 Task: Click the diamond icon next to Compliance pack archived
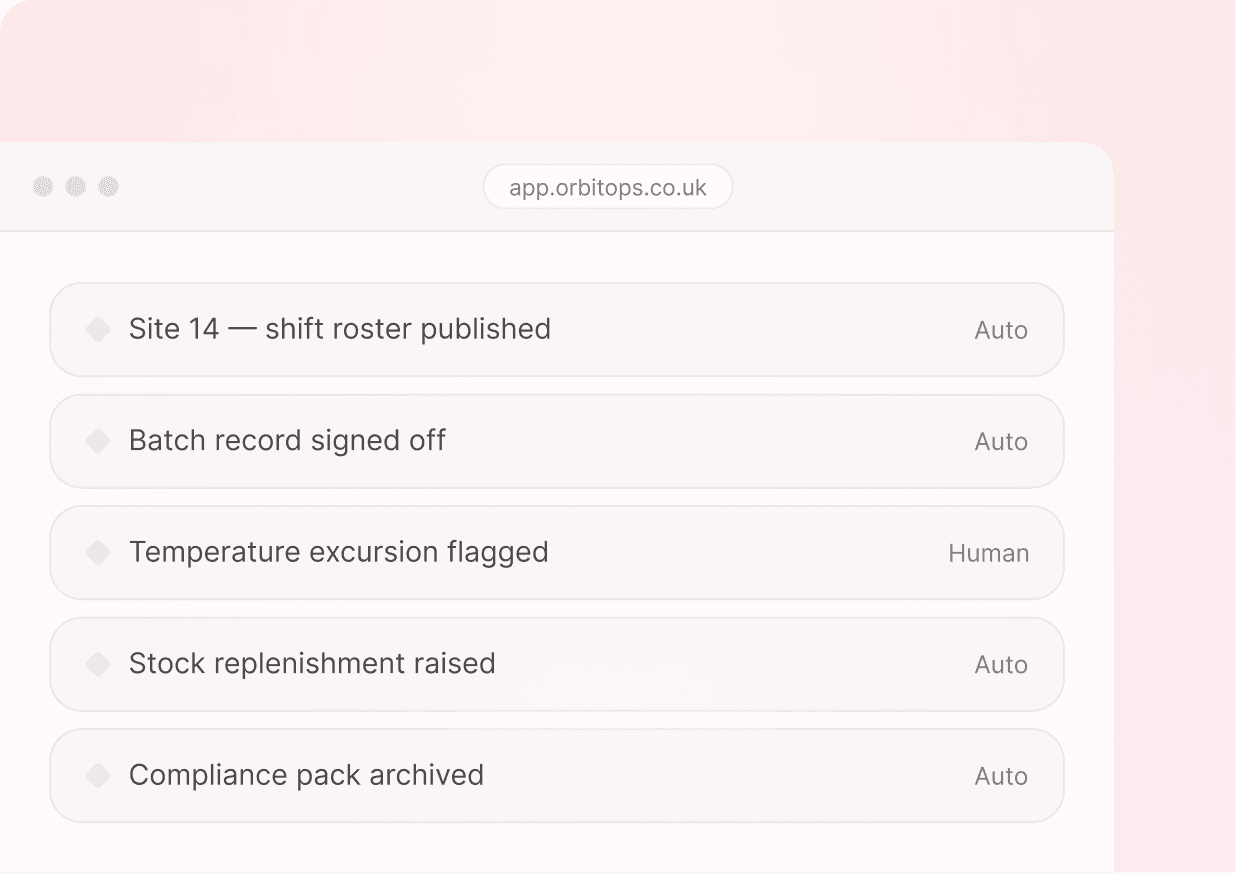98,775
